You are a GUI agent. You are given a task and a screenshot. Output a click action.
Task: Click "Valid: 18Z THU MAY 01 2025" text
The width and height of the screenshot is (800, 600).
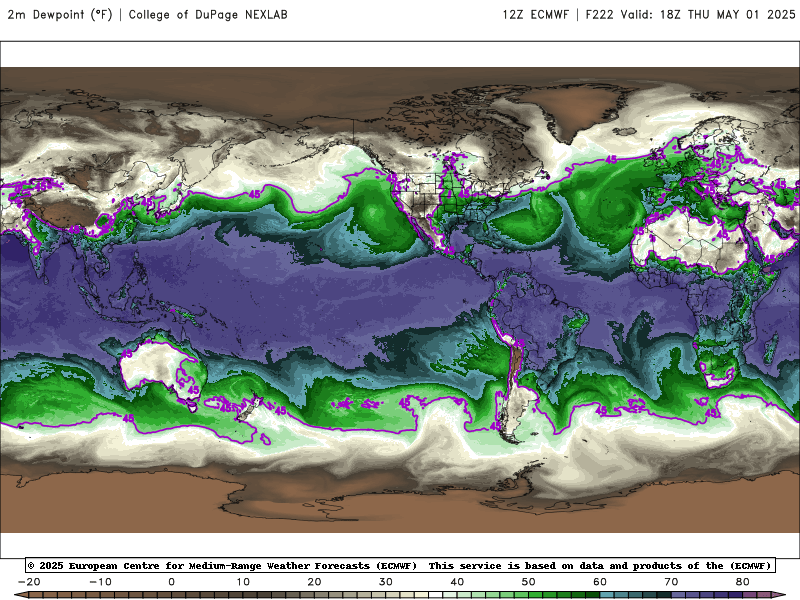click(708, 14)
